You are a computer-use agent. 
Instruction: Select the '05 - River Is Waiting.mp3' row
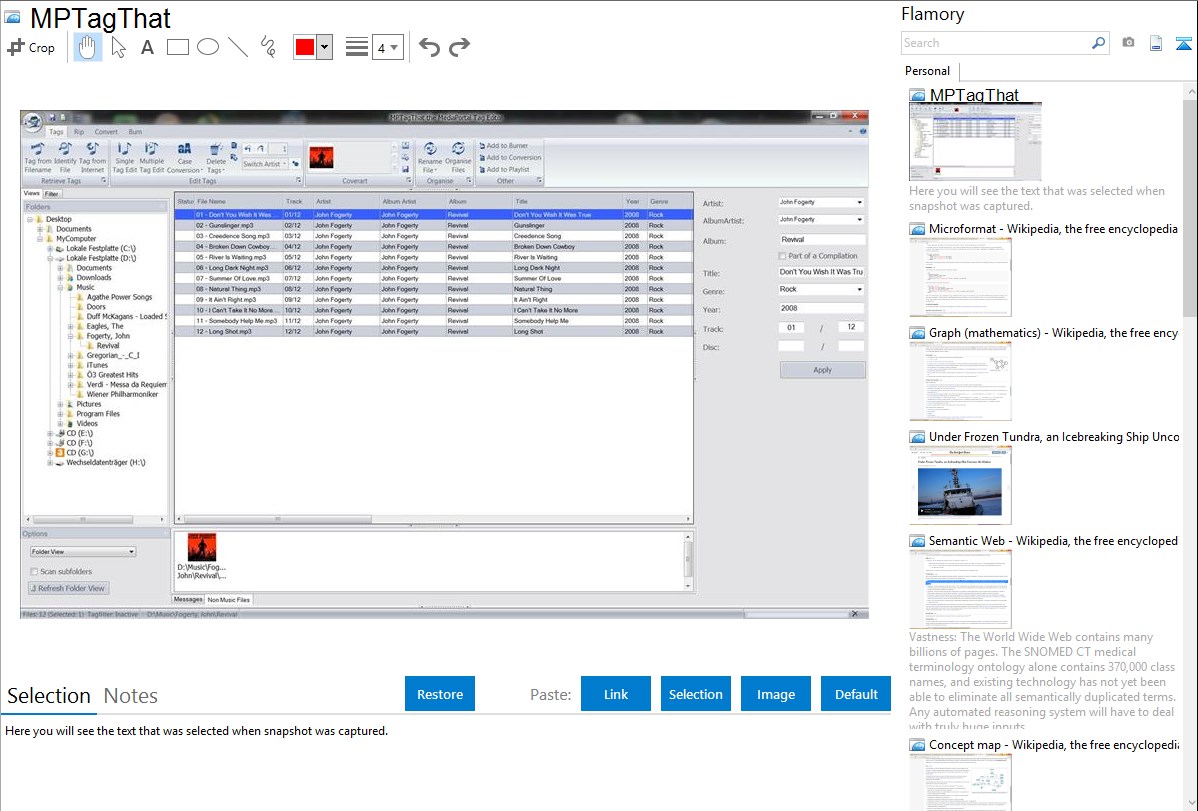(x=434, y=258)
